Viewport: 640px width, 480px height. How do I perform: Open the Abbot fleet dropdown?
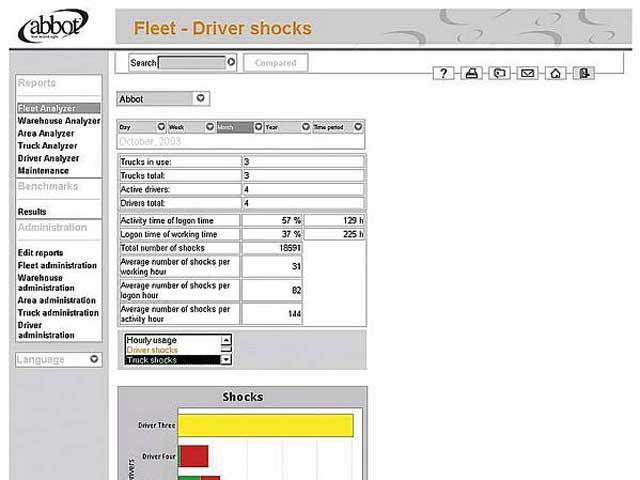tap(201, 98)
